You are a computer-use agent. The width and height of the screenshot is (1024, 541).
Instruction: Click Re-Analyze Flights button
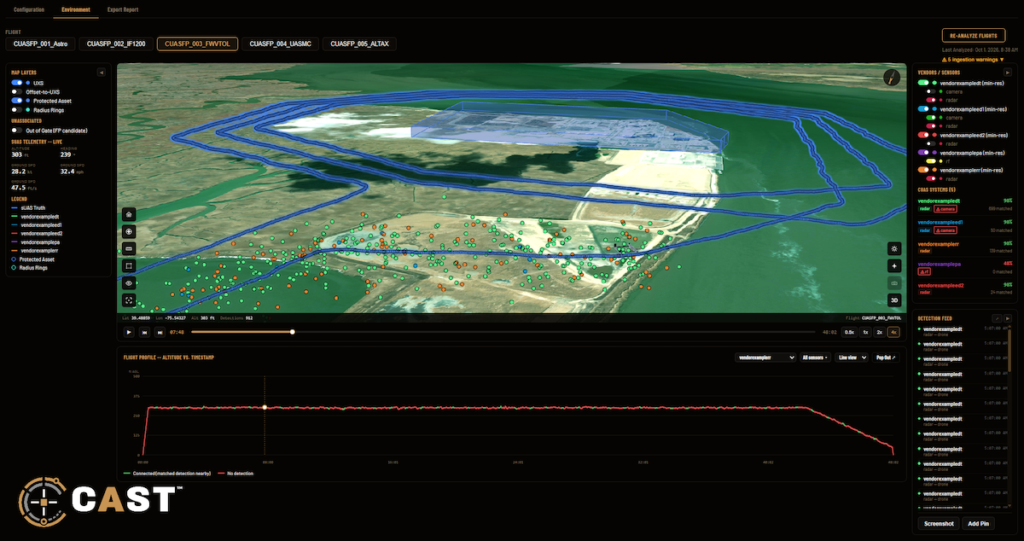973,35
